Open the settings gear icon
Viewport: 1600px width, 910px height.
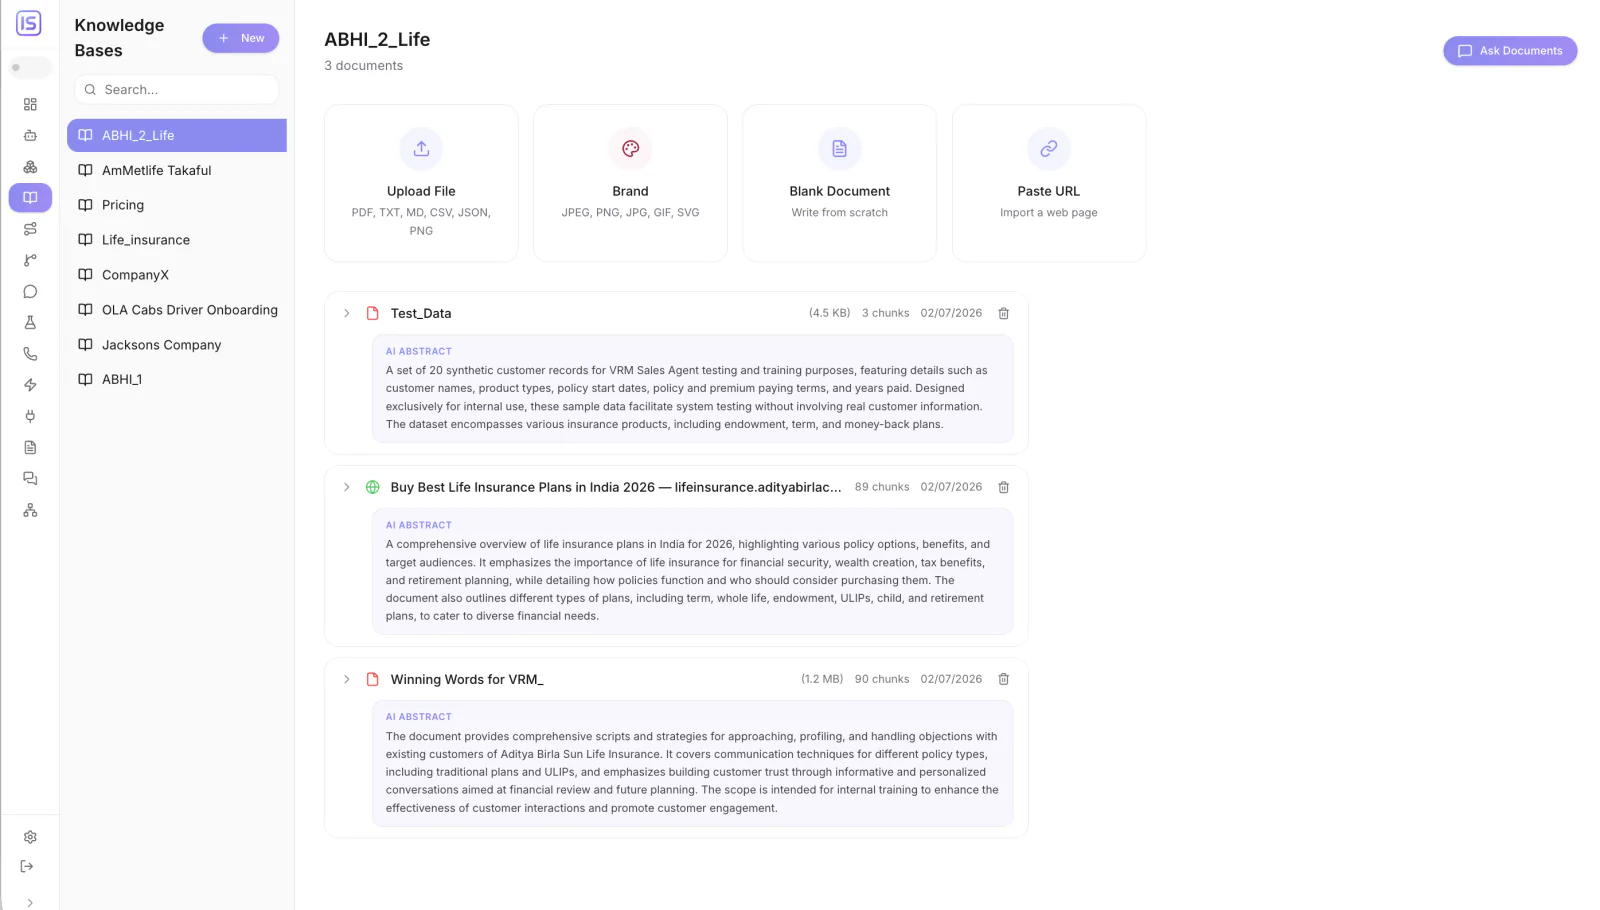click(x=30, y=837)
